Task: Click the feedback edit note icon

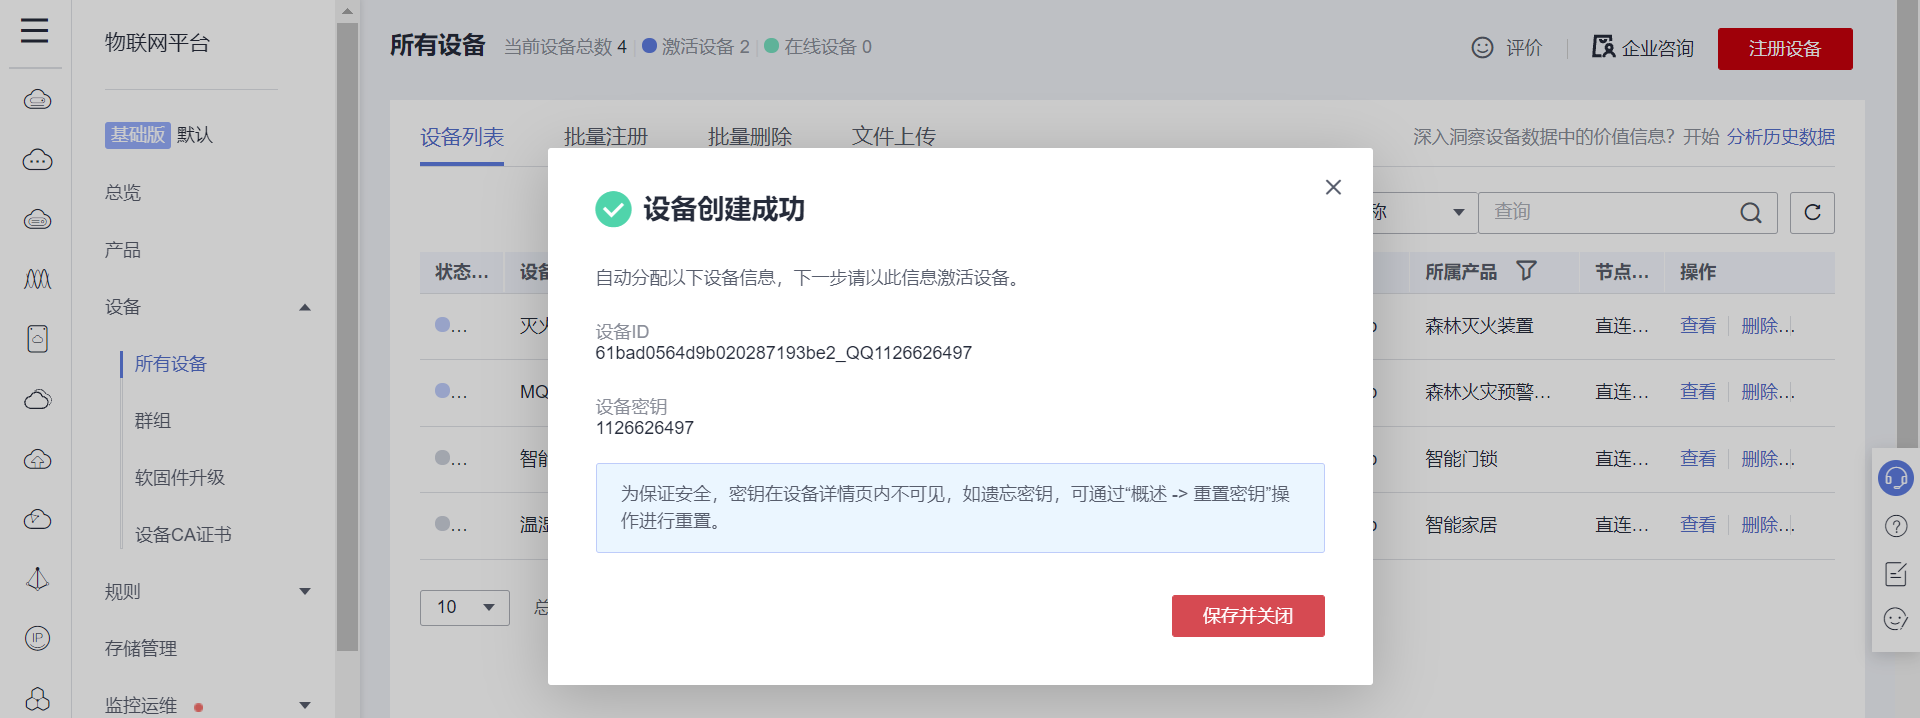Action: (x=1895, y=573)
